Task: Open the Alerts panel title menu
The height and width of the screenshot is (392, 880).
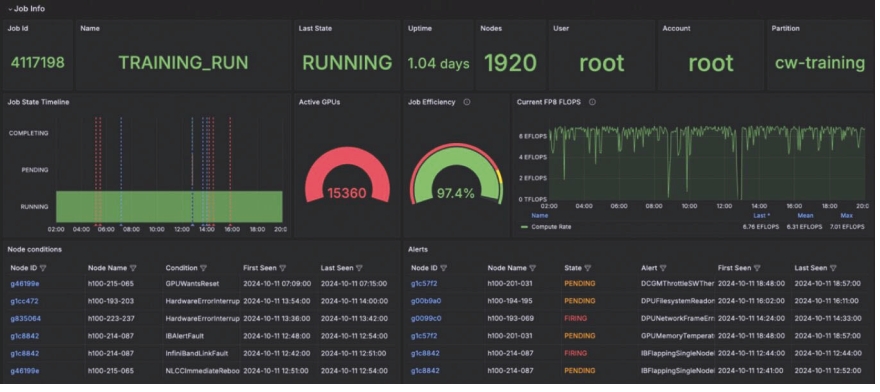Action: coord(419,249)
